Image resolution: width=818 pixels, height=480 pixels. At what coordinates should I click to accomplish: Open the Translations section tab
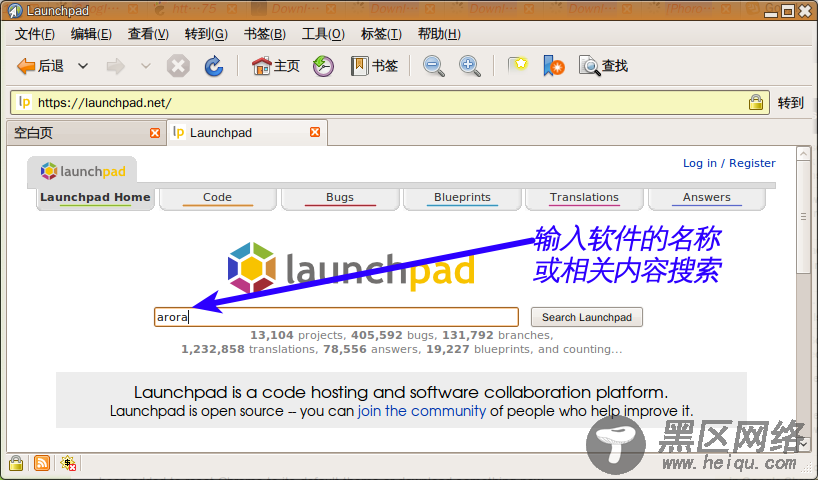[x=584, y=198]
